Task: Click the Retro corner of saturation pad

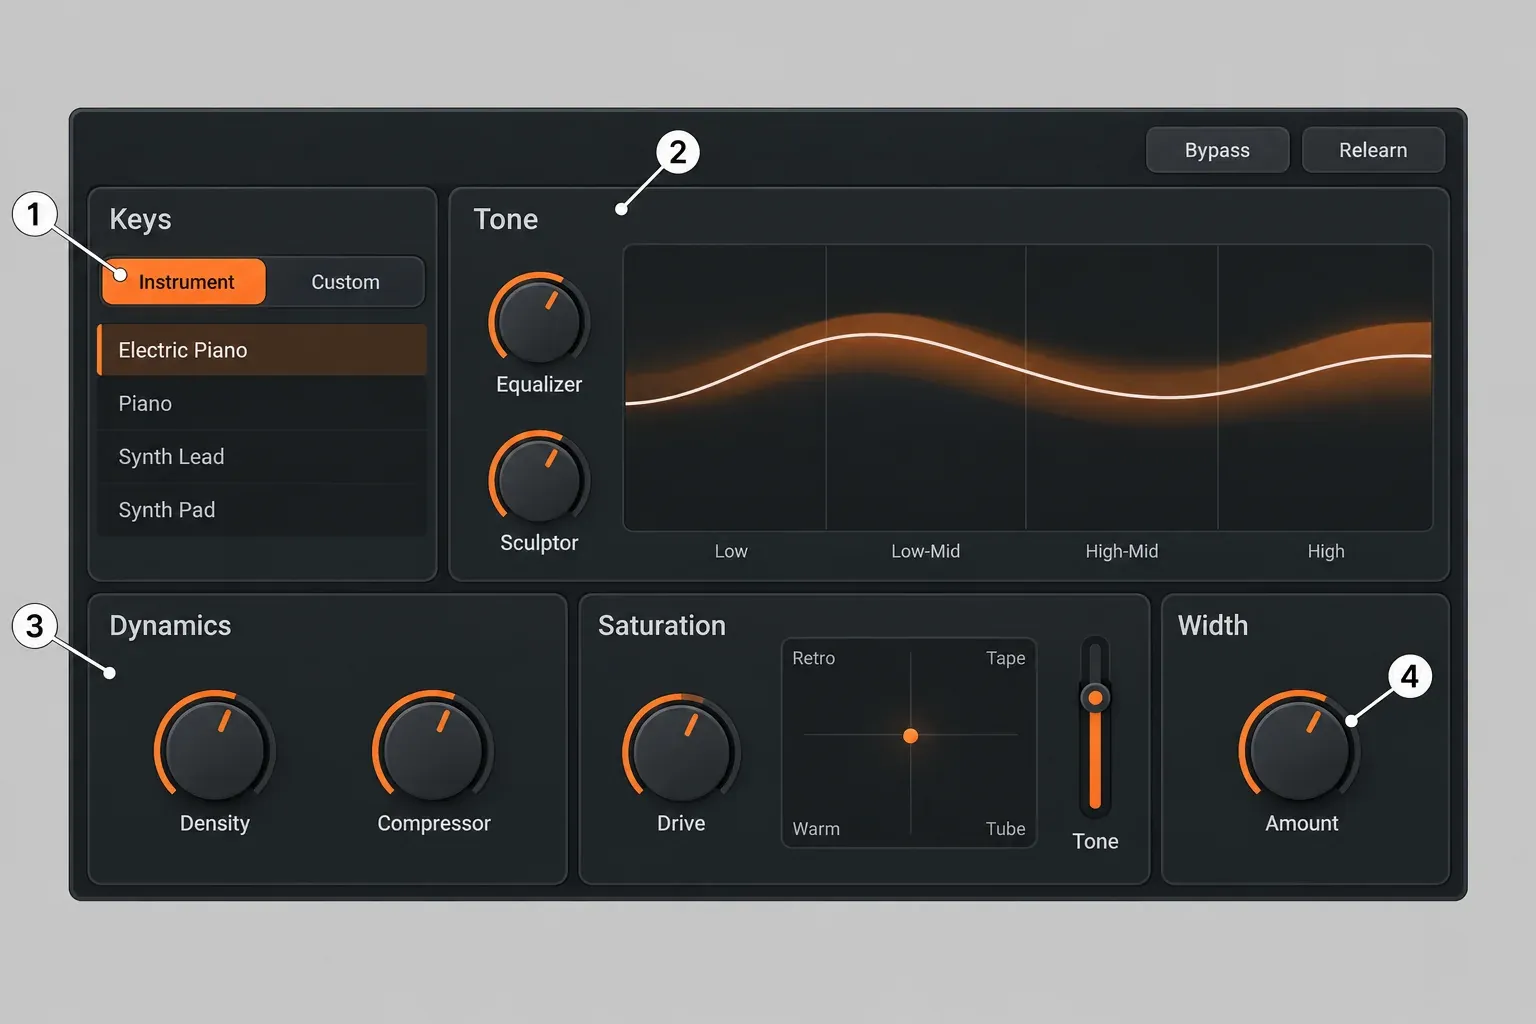Action: click(x=813, y=658)
